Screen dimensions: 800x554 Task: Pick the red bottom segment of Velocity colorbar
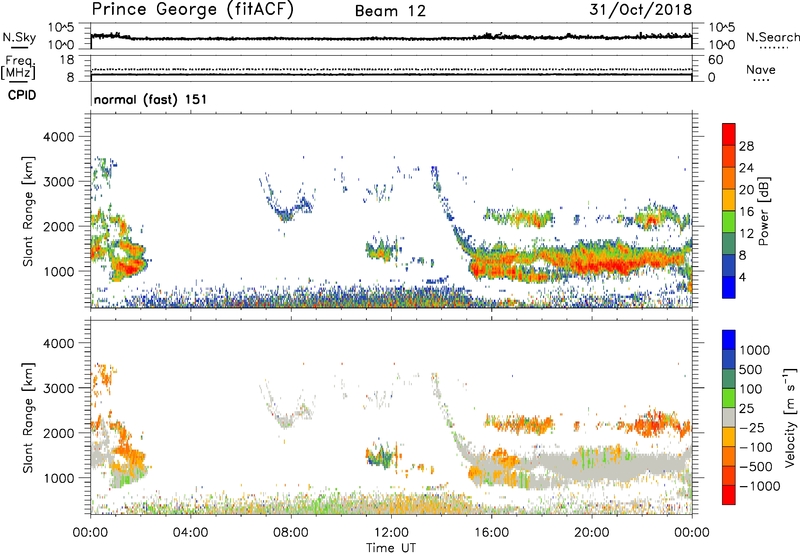(729, 495)
